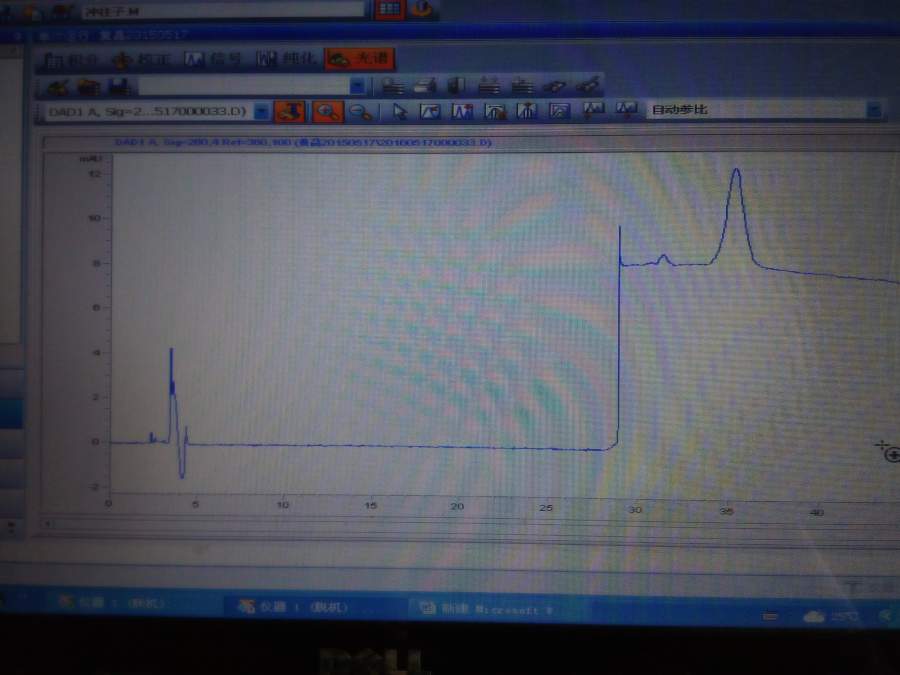
Task: Click the second spectrum icon after the pointer
Action: (463, 111)
